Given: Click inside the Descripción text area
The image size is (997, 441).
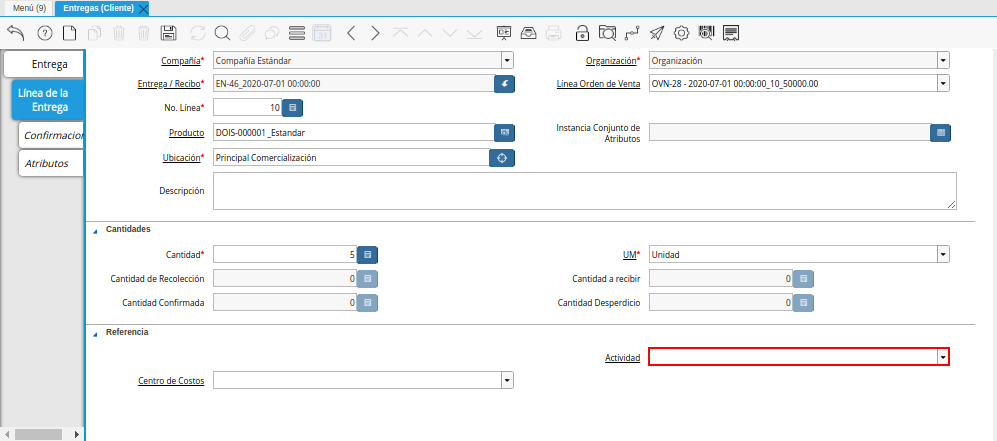Looking at the screenshot, I should [584, 191].
